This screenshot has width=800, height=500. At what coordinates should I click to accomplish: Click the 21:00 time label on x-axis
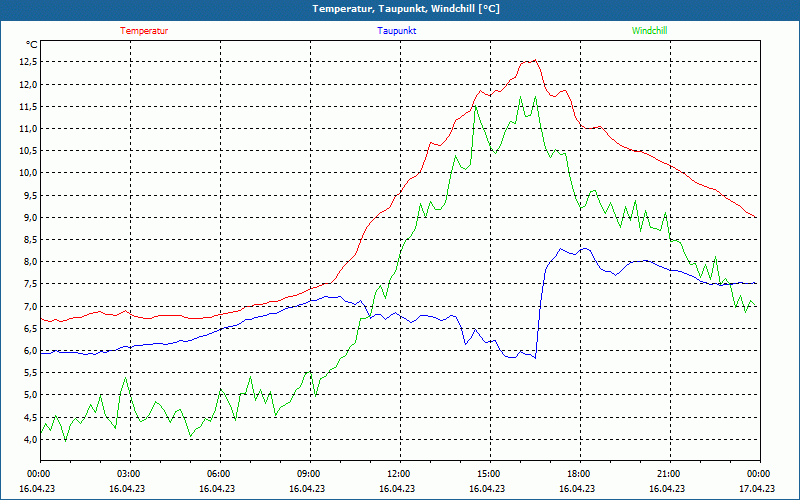670,474
